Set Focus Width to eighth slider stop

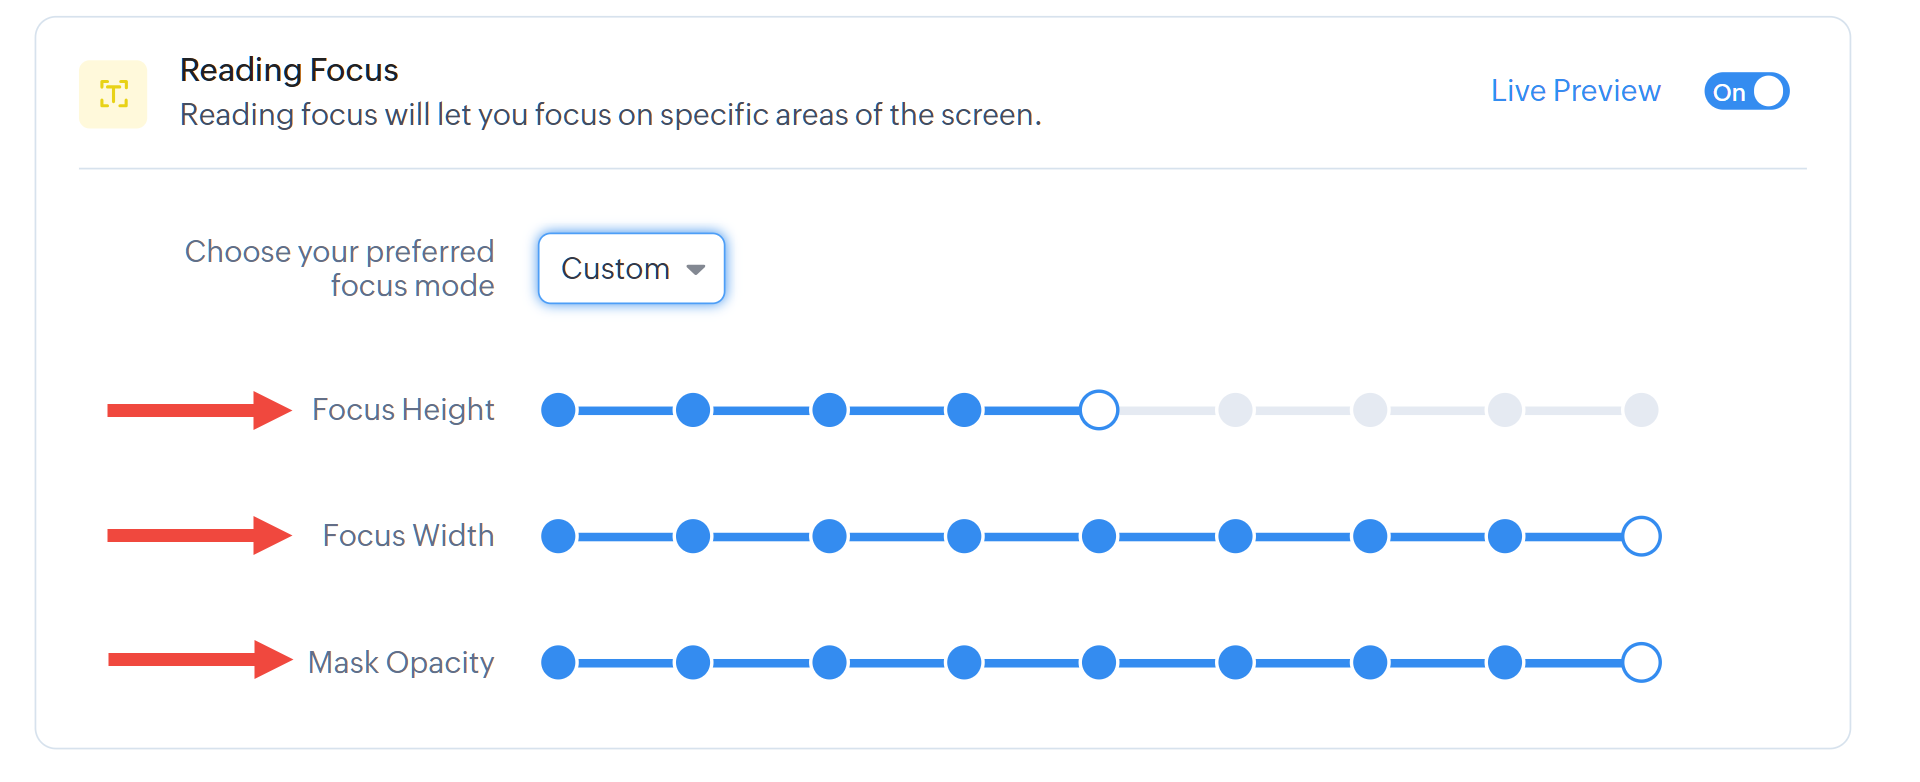pyautogui.click(x=1505, y=536)
